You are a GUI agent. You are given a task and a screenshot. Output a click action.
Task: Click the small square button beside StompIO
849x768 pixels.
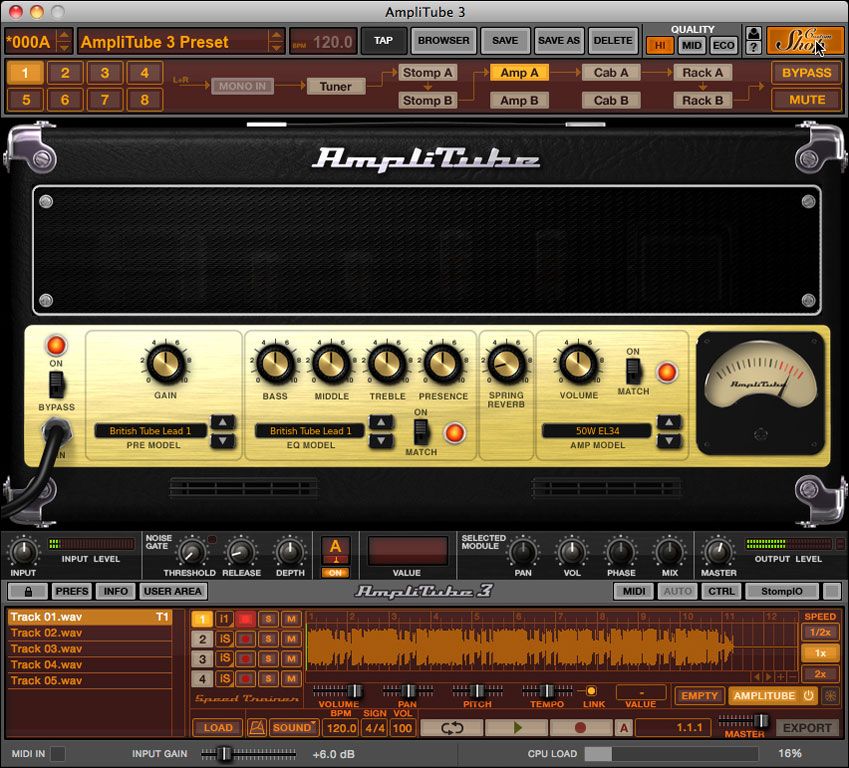[x=832, y=591]
